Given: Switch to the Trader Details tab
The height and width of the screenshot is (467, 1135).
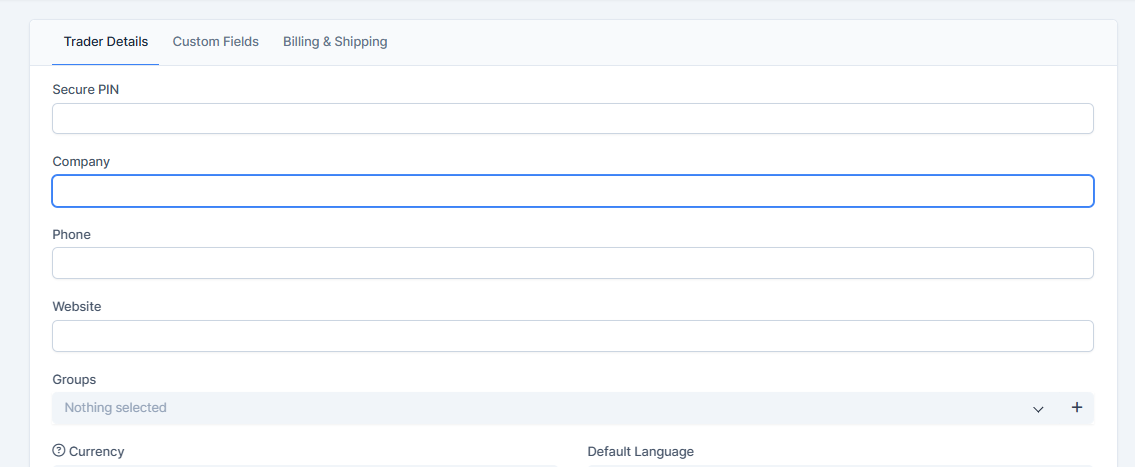Looking at the screenshot, I should tap(106, 42).
